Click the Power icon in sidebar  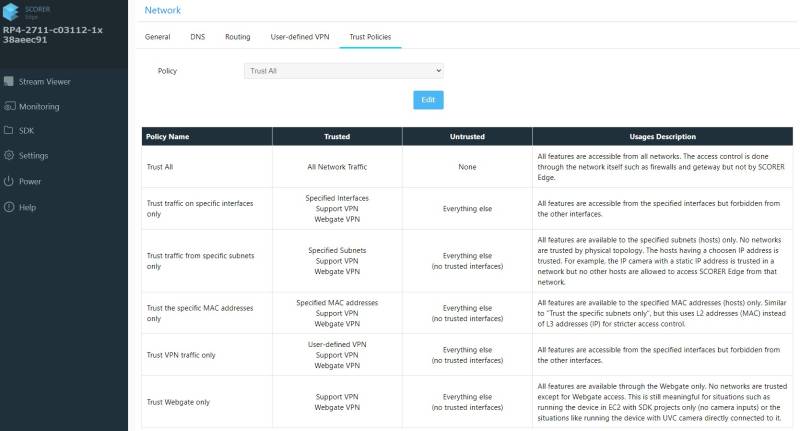pos(9,182)
